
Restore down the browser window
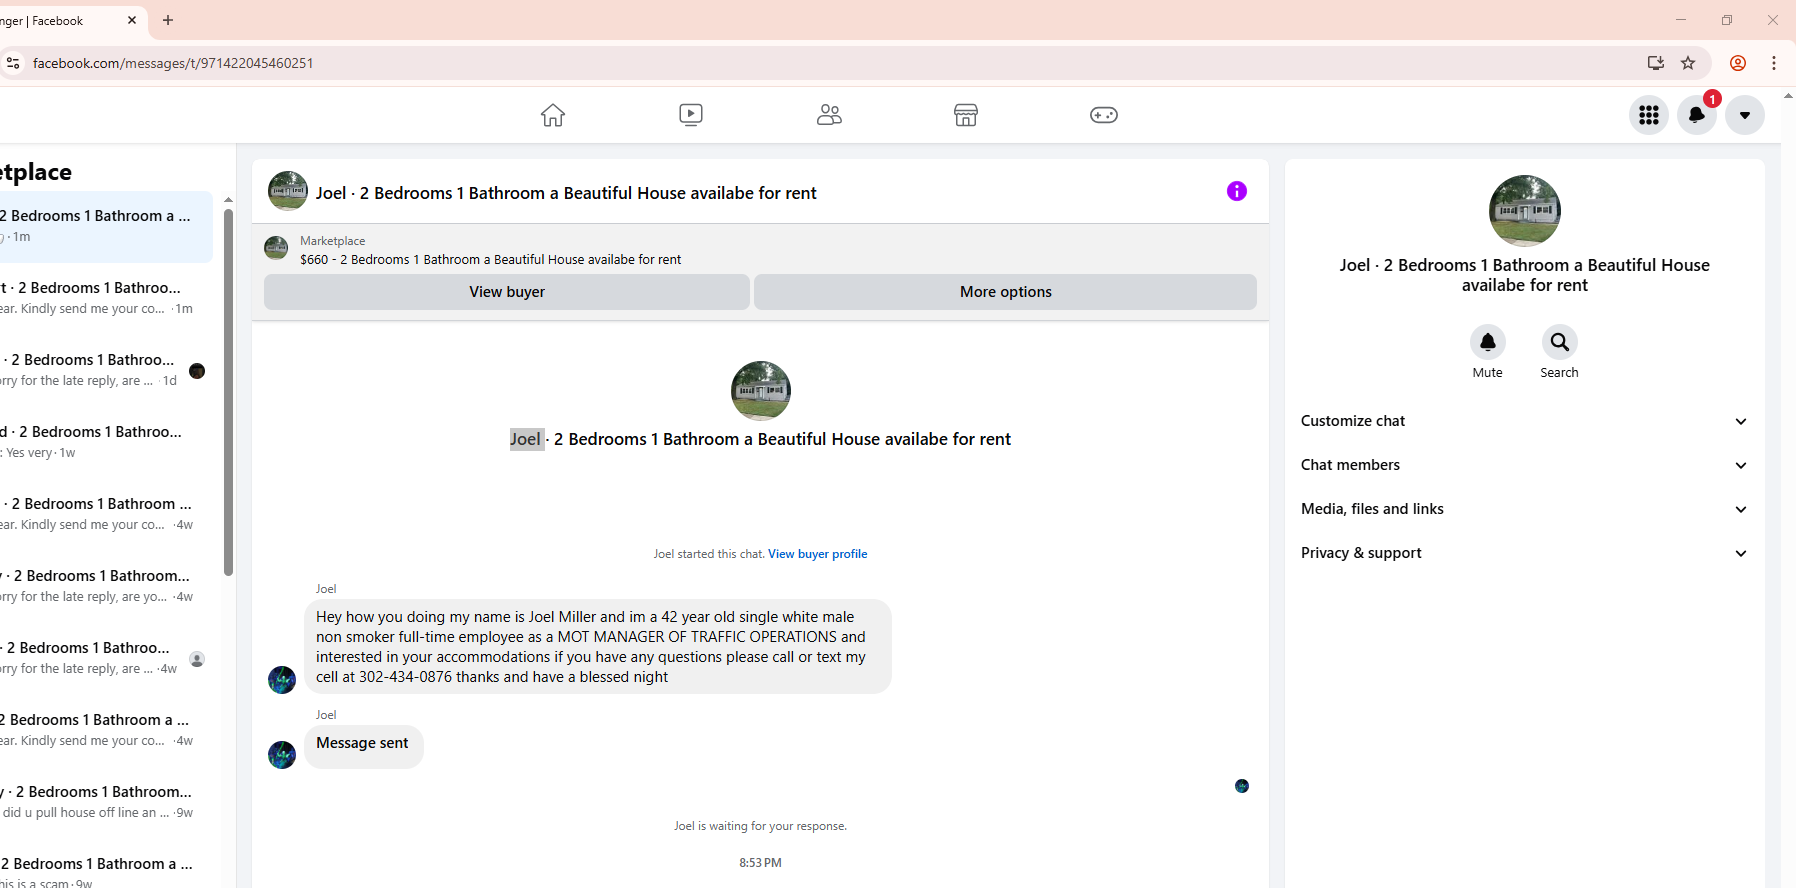pyautogui.click(x=1727, y=20)
